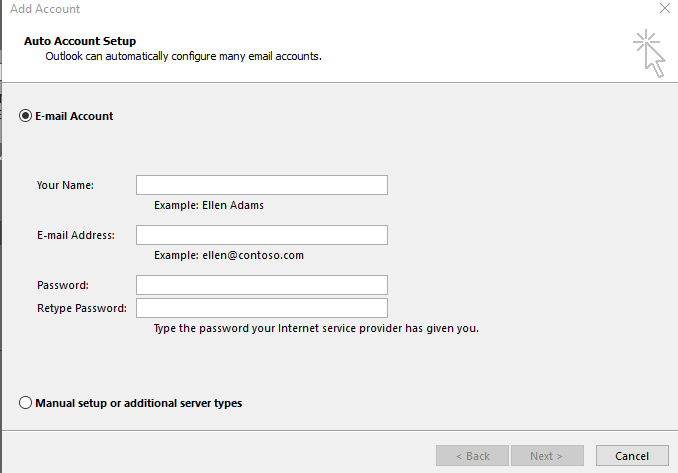Click into the E-mail Address field
678x473 pixels.
click(262, 235)
